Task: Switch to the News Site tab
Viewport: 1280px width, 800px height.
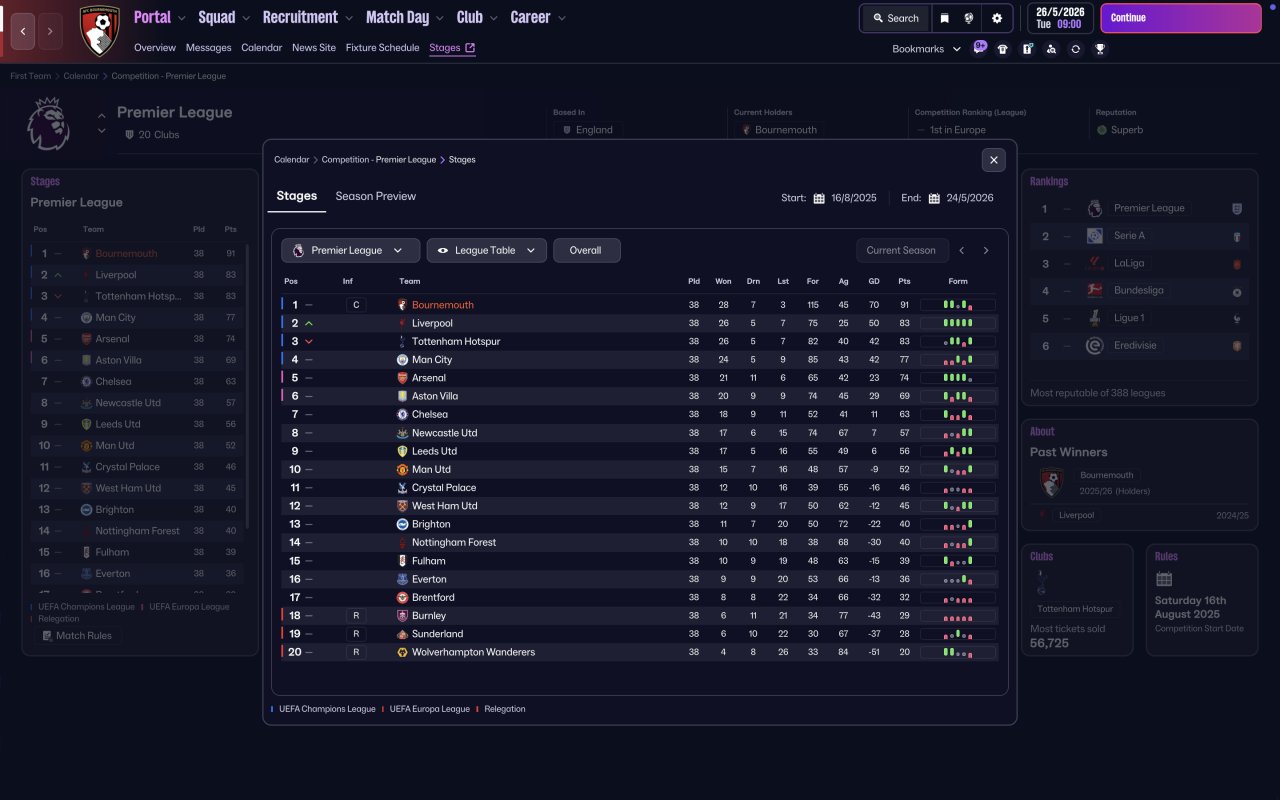Action: click(314, 48)
